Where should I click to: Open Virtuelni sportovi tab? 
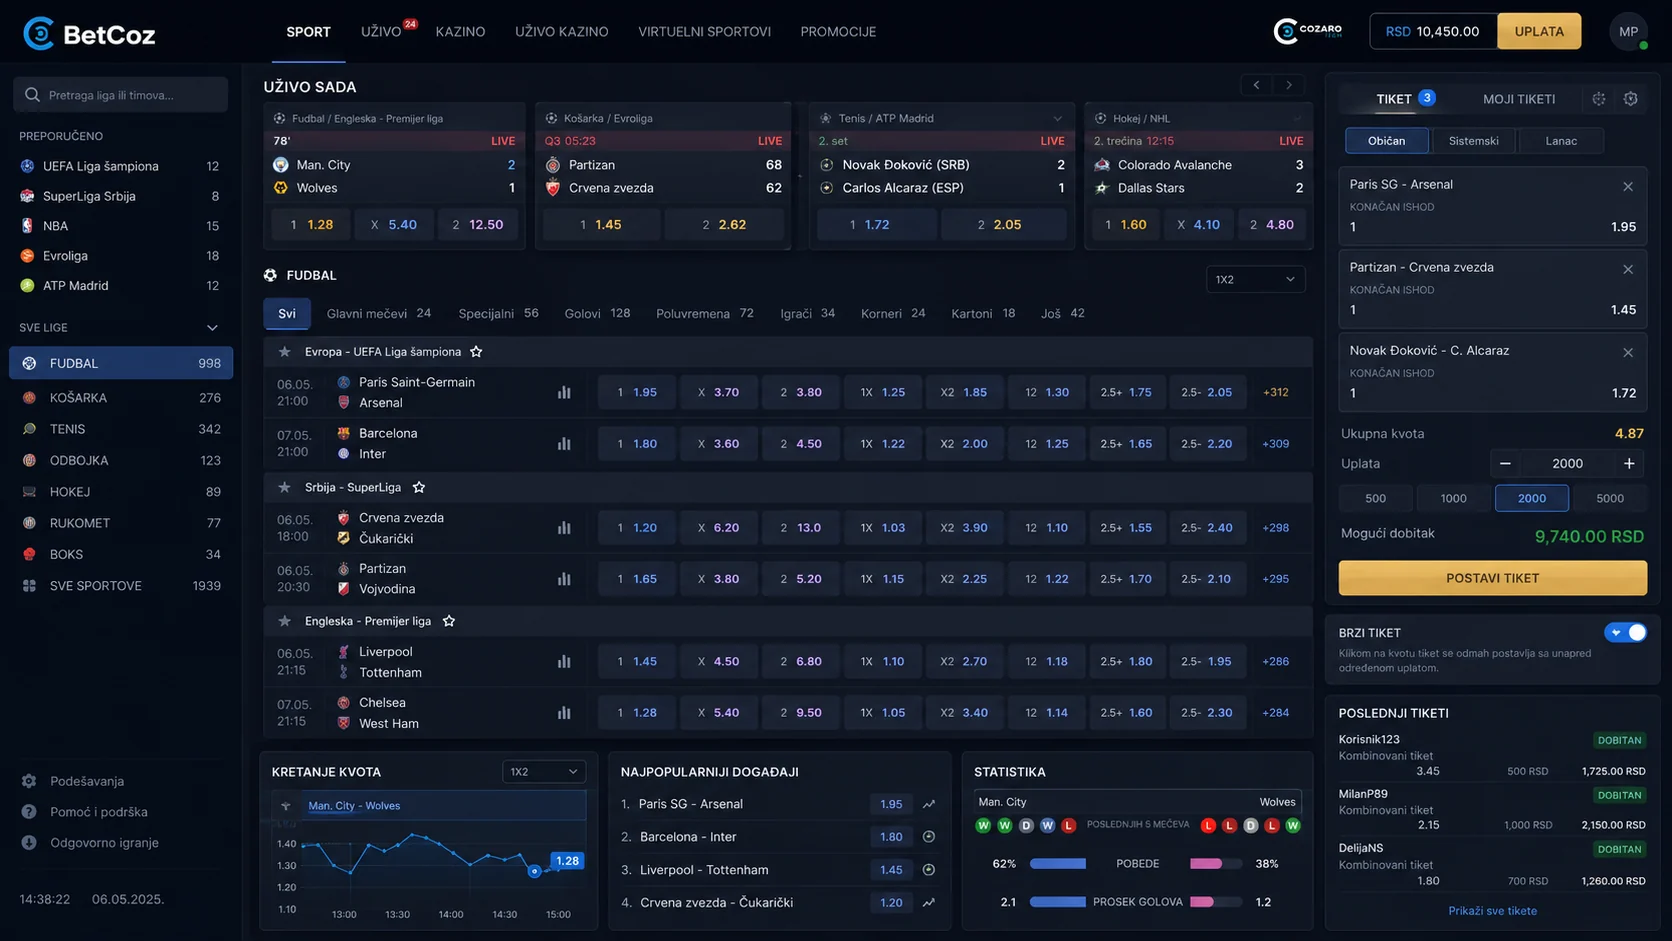click(x=704, y=32)
